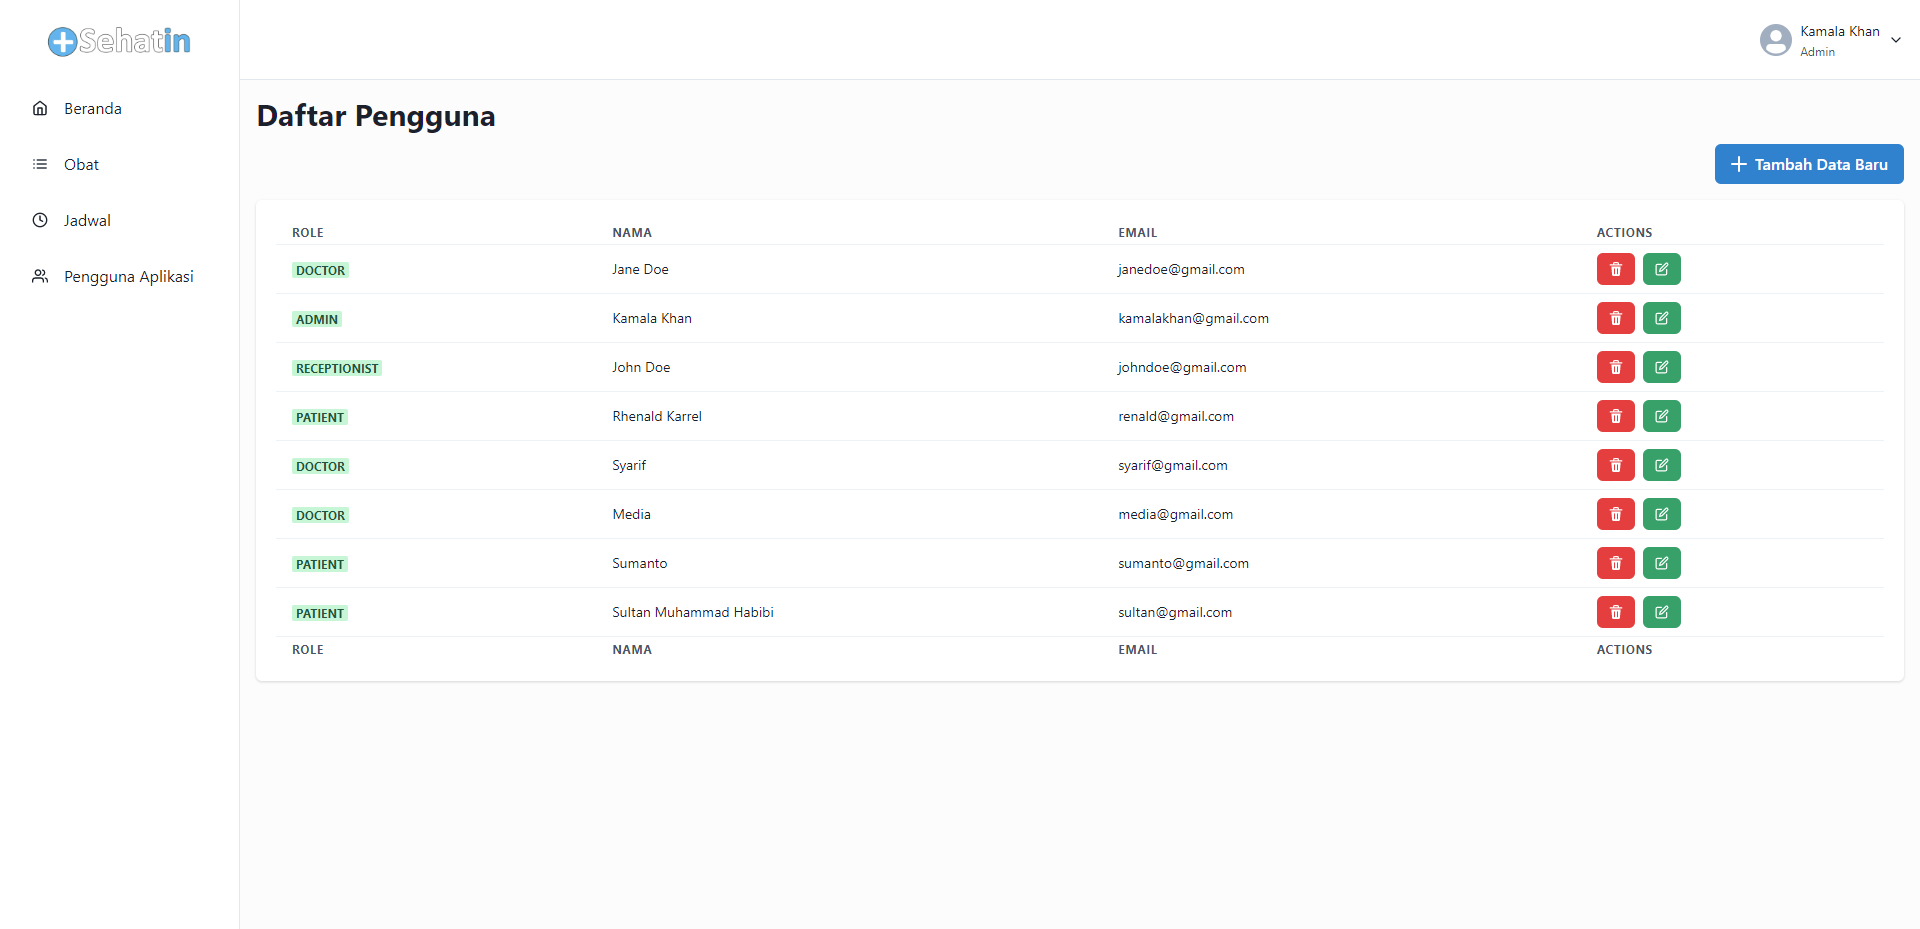The width and height of the screenshot is (1920, 929).
Task: Click Tambah Data Baru button
Action: 1809,164
